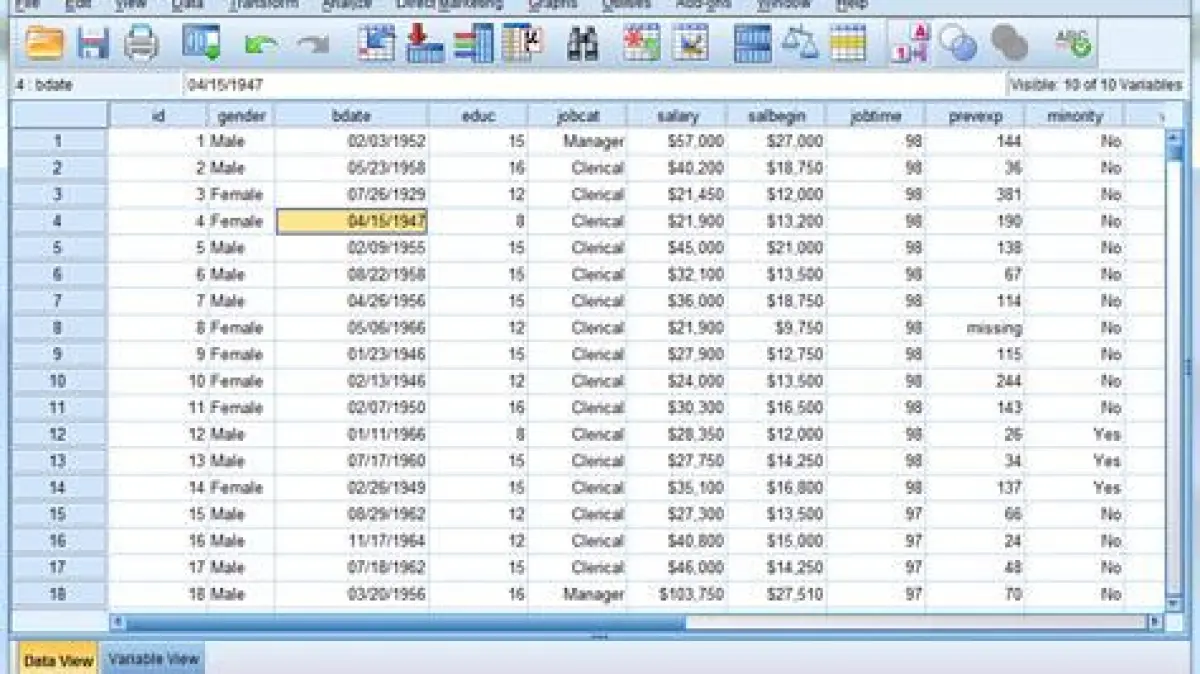Undo the last action using the green arrow
The width and height of the screenshot is (1200, 674).
point(260,44)
